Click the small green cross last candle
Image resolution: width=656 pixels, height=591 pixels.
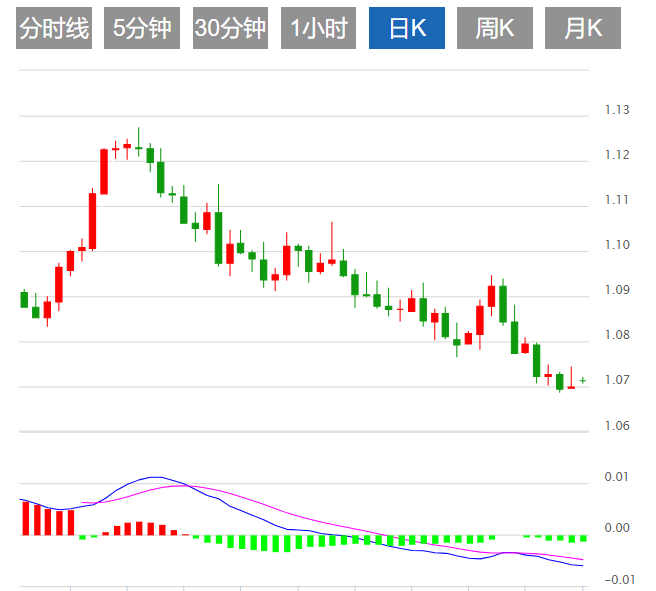click(x=583, y=380)
